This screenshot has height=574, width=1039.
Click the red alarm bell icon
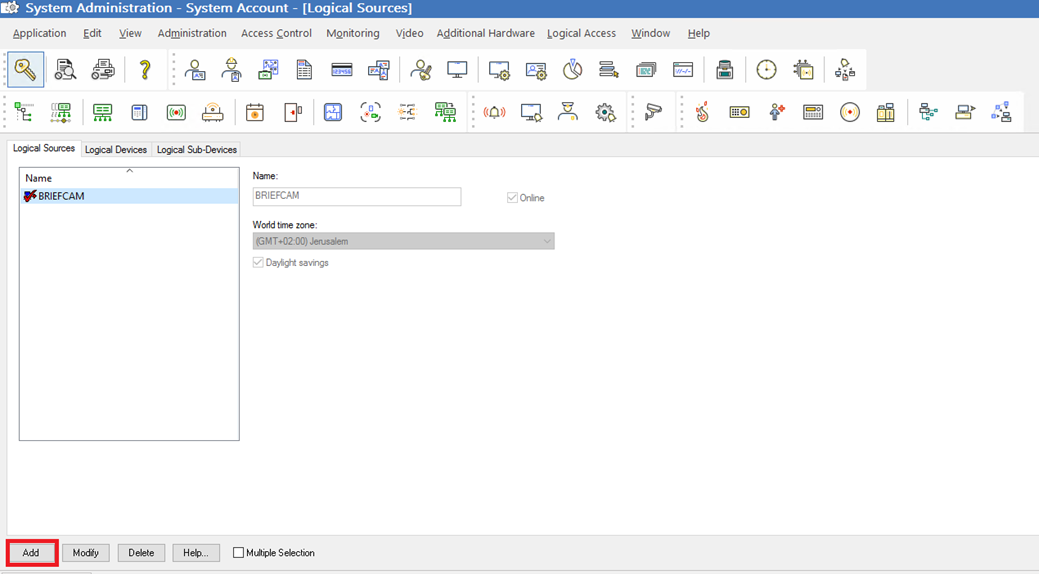point(494,112)
